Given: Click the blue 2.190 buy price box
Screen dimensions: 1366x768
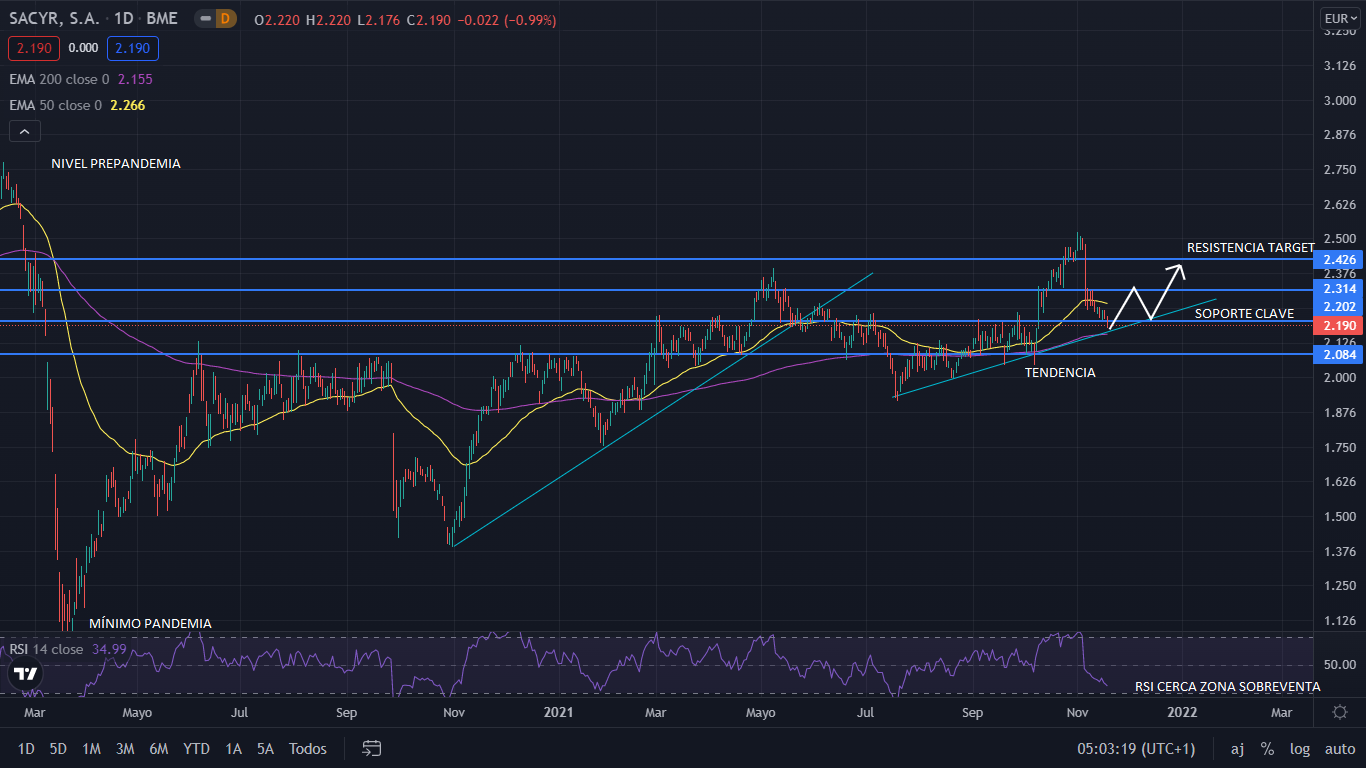Looking at the screenshot, I should coord(134,48).
